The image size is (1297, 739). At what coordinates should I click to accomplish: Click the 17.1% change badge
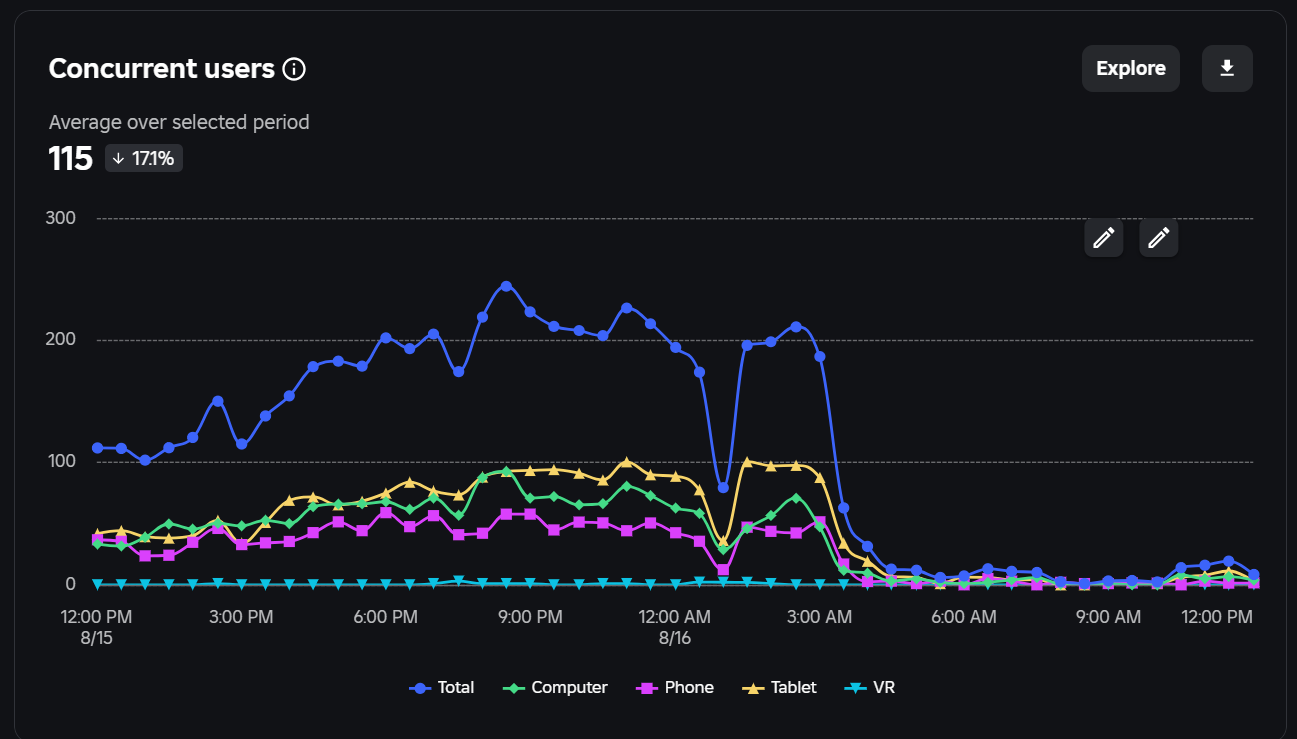coord(144,159)
